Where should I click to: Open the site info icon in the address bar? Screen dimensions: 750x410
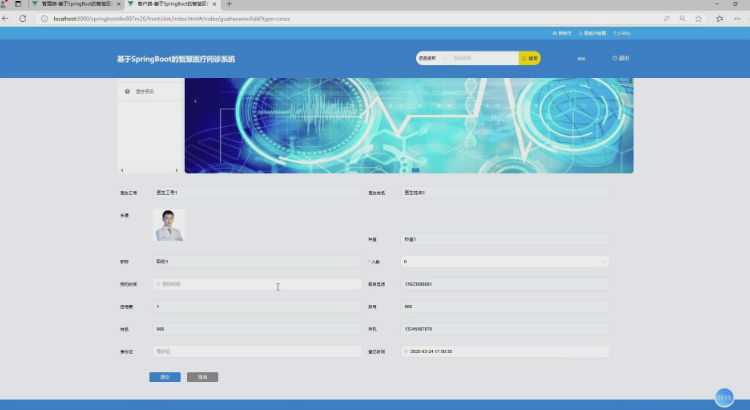[x=44, y=19]
